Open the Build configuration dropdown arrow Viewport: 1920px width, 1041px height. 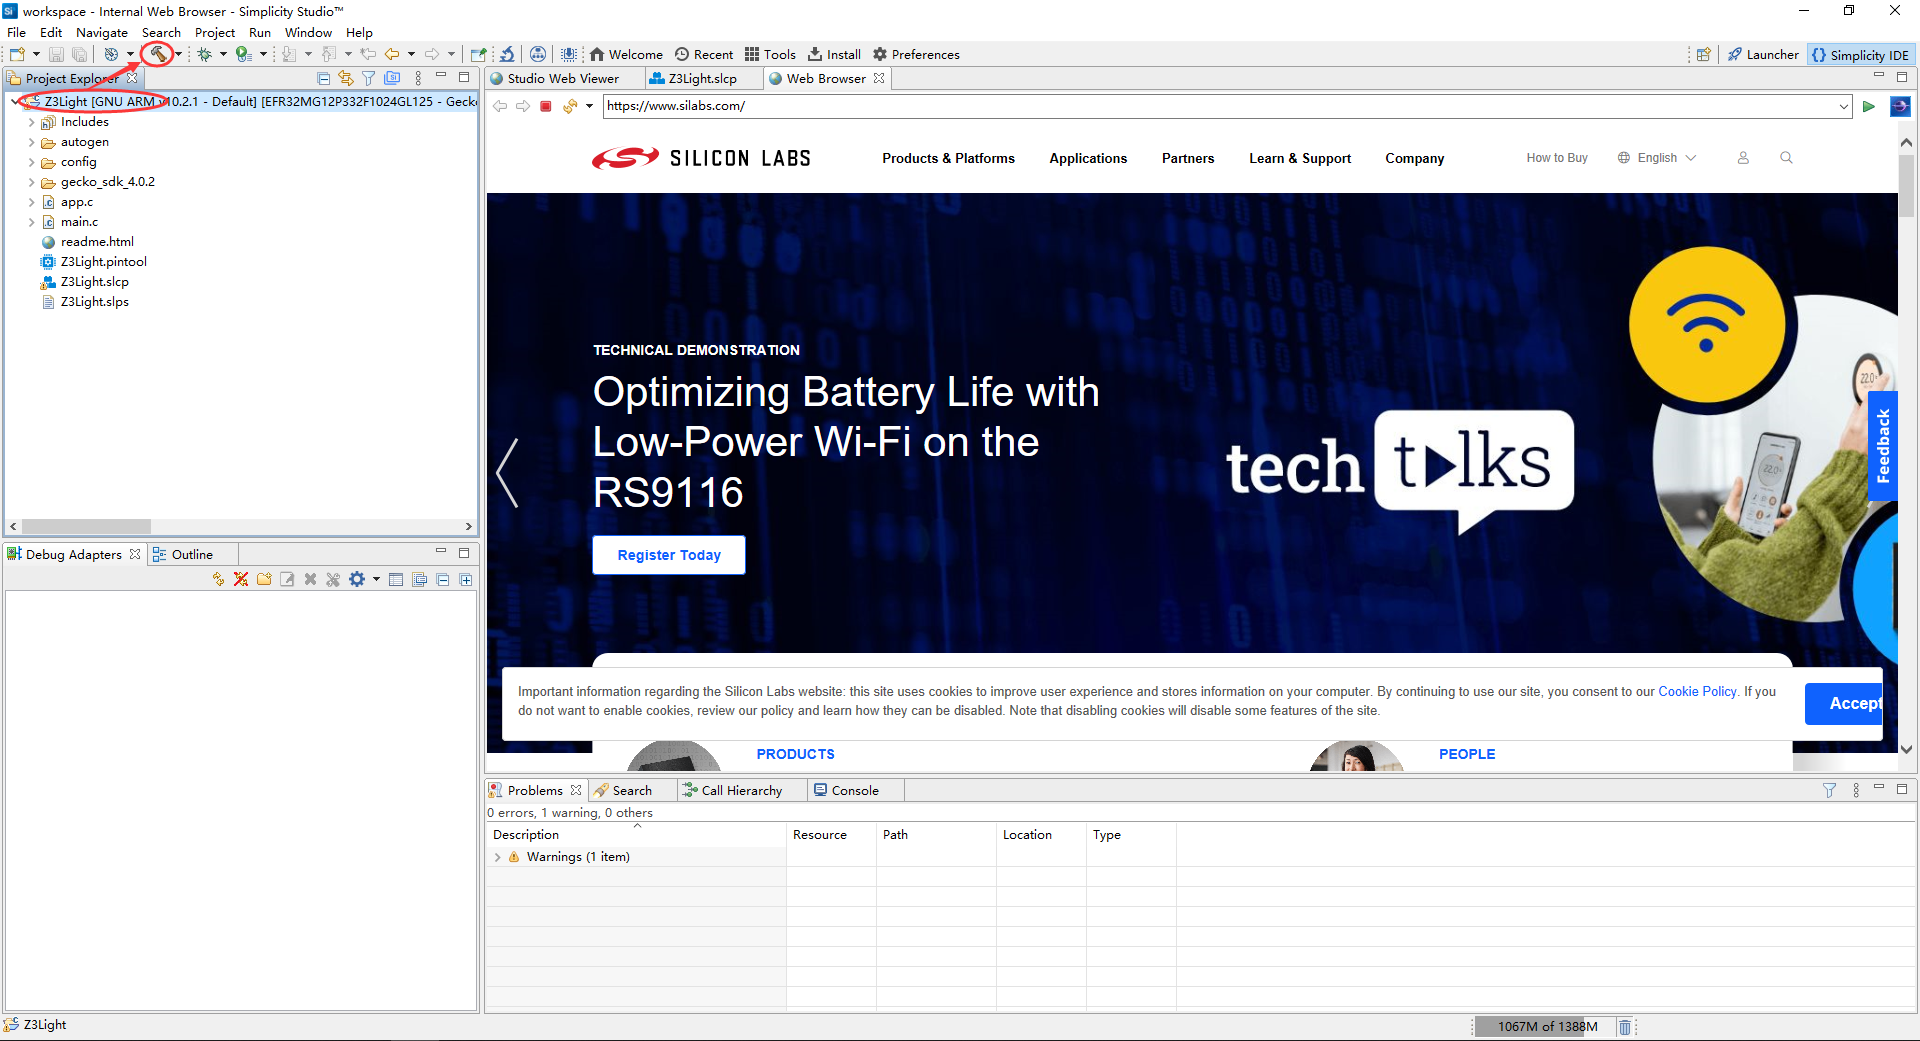(x=179, y=54)
